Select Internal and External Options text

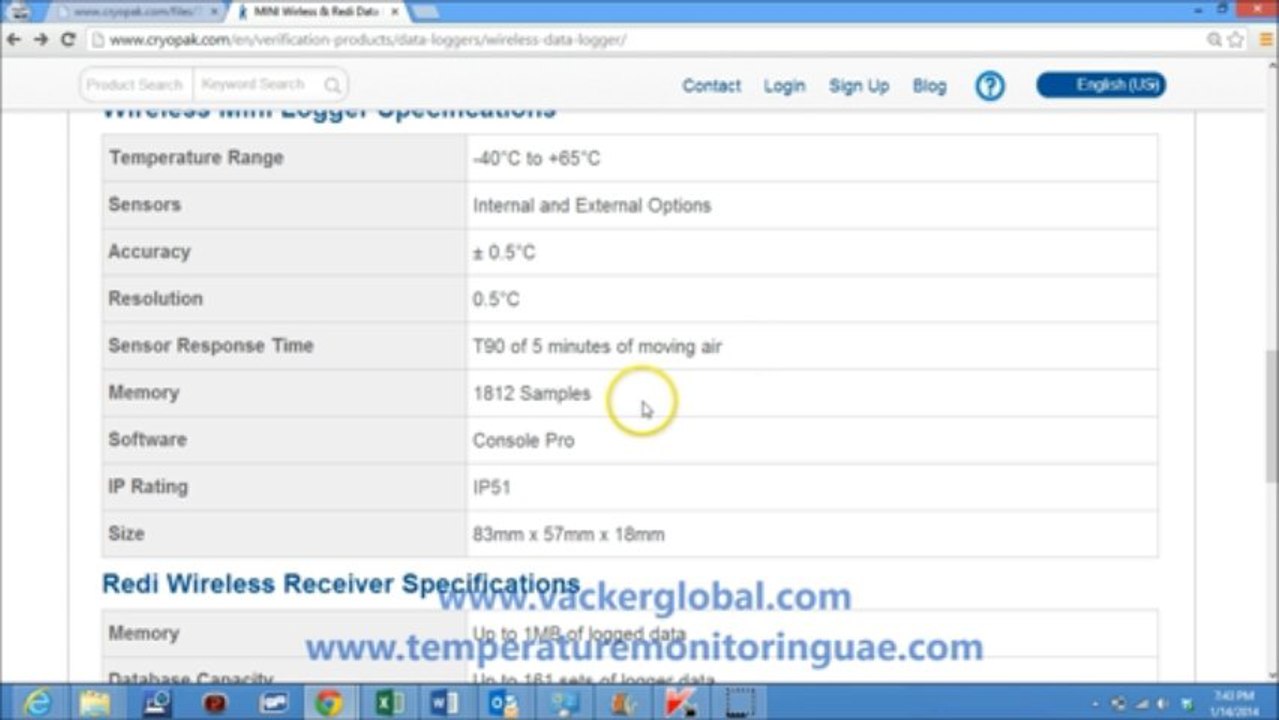[x=592, y=206]
